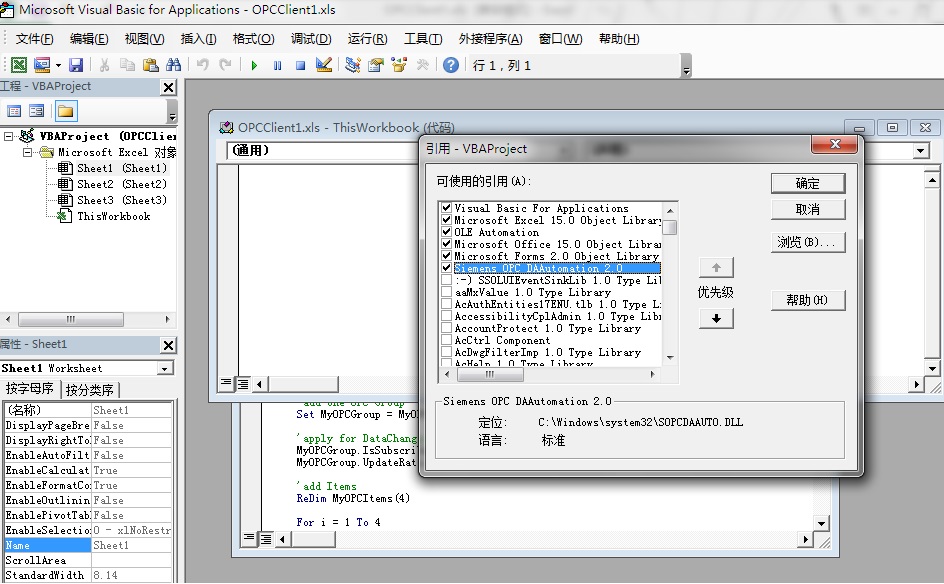Image resolution: width=944 pixels, height=584 pixels.
Task: Click the blue Help question icon
Action: click(x=450, y=65)
